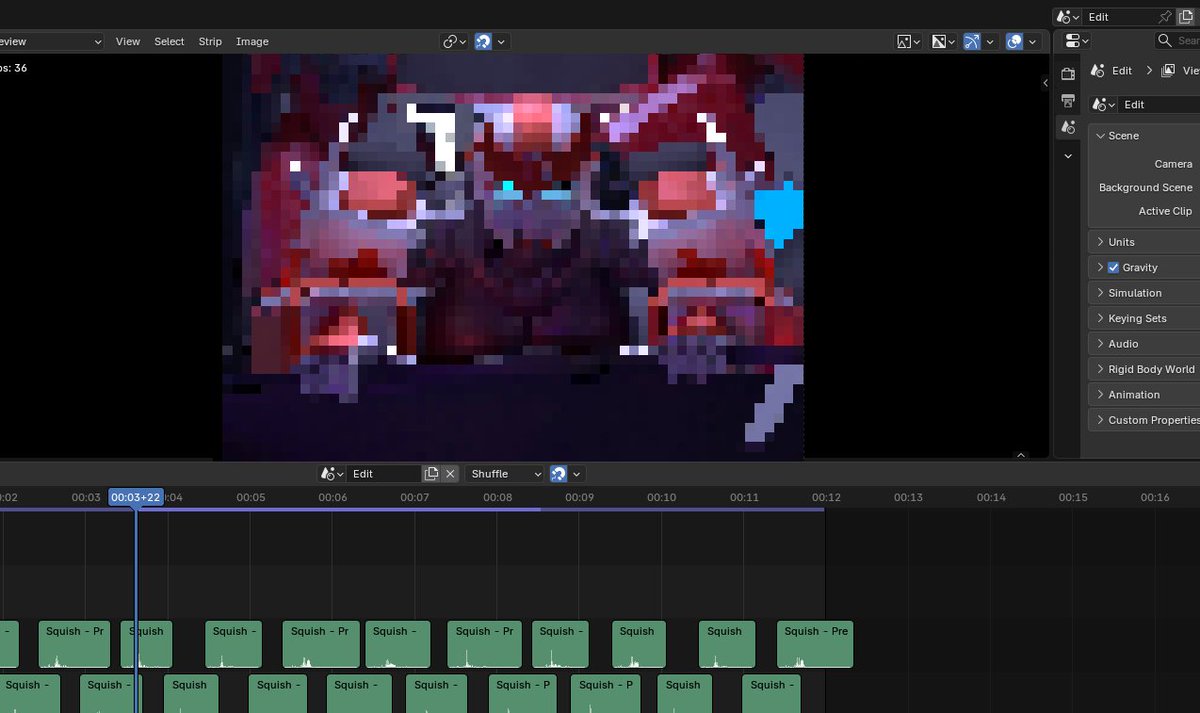The height and width of the screenshot is (713, 1200).
Task: Toggle gizmos in the preview
Action: (x=972, y=42)
